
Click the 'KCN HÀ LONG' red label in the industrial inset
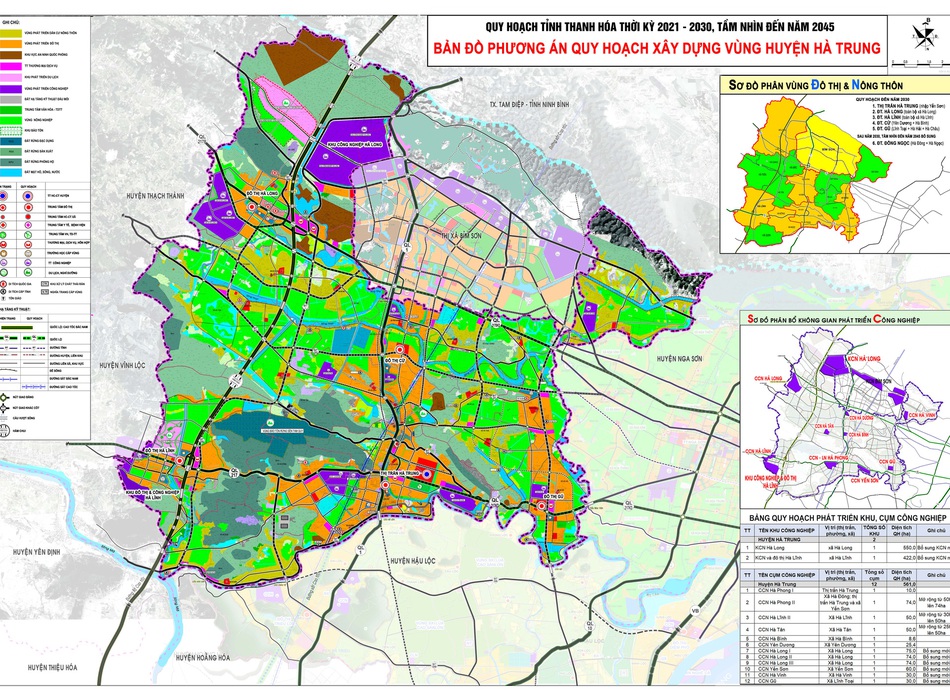864,359
